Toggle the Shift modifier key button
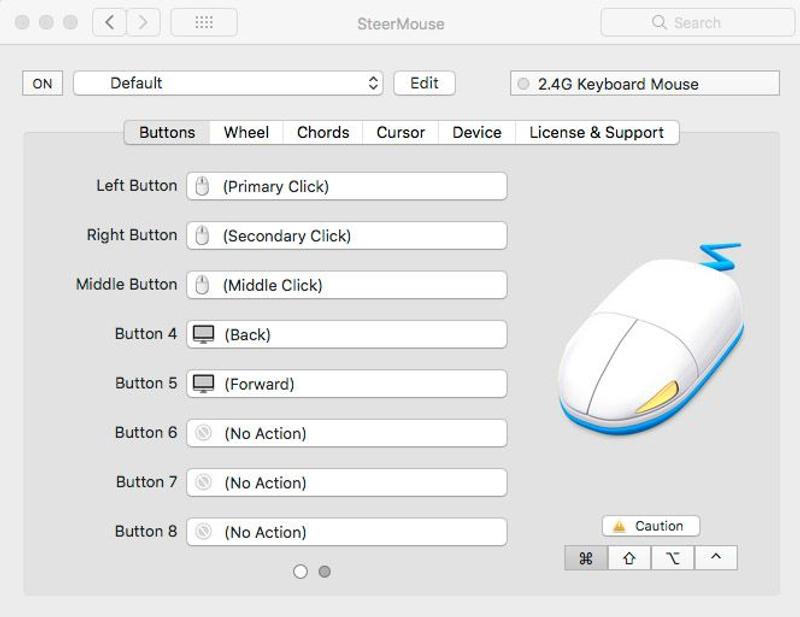 [630, 558]
